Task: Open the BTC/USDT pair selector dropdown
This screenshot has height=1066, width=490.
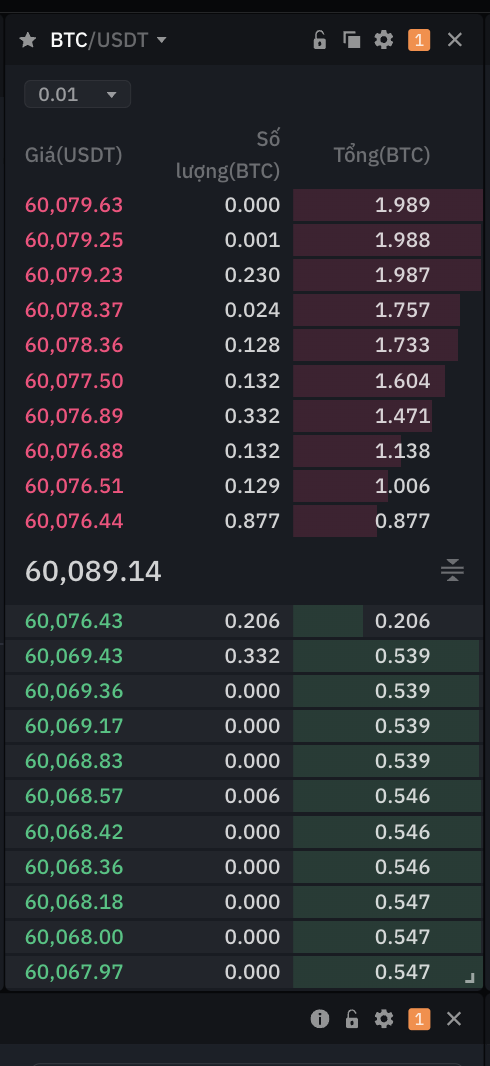Action: point(109,40)
